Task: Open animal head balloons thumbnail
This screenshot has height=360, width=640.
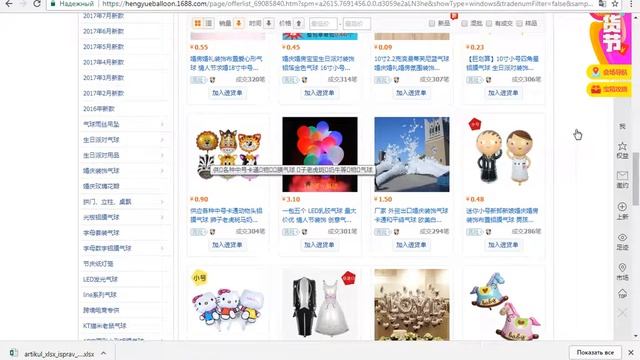Action: pos(228,154)
